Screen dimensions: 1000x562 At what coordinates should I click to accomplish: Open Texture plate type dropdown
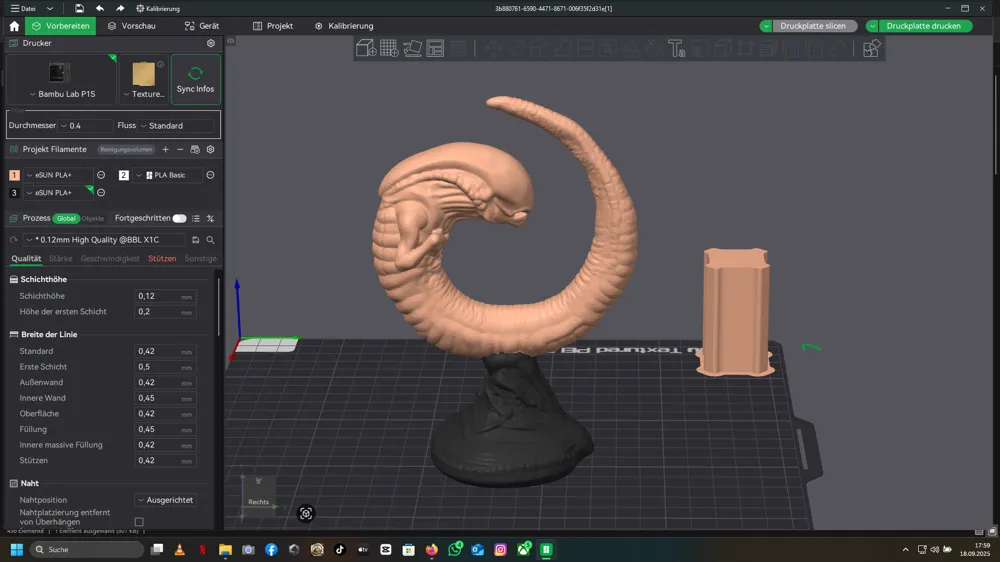click(x=143, y=94)
